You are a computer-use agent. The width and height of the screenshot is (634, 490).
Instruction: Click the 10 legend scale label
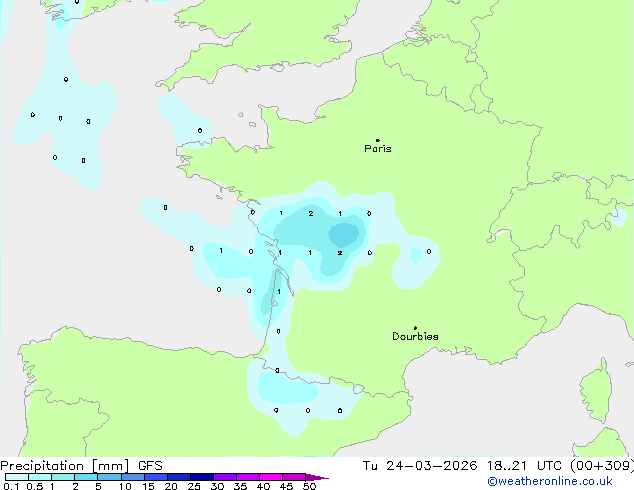point(125,486)
